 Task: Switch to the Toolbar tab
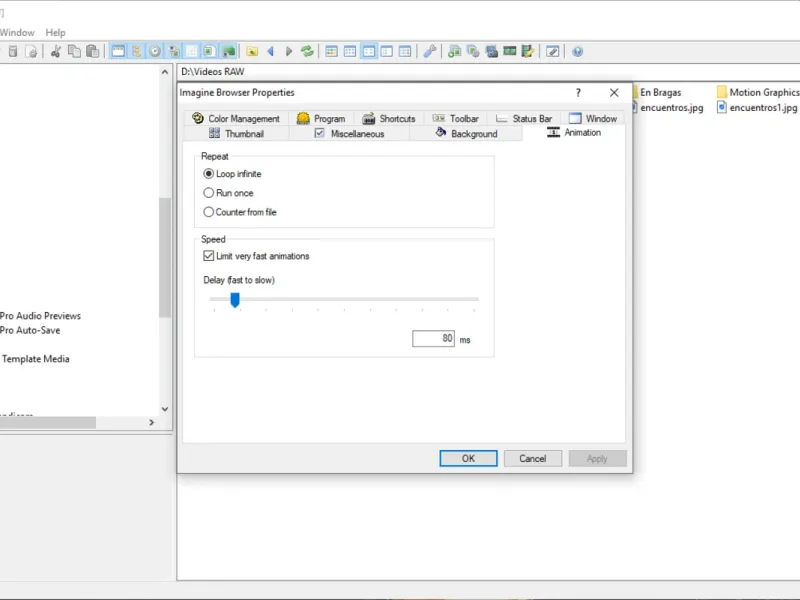coord(456,118)
